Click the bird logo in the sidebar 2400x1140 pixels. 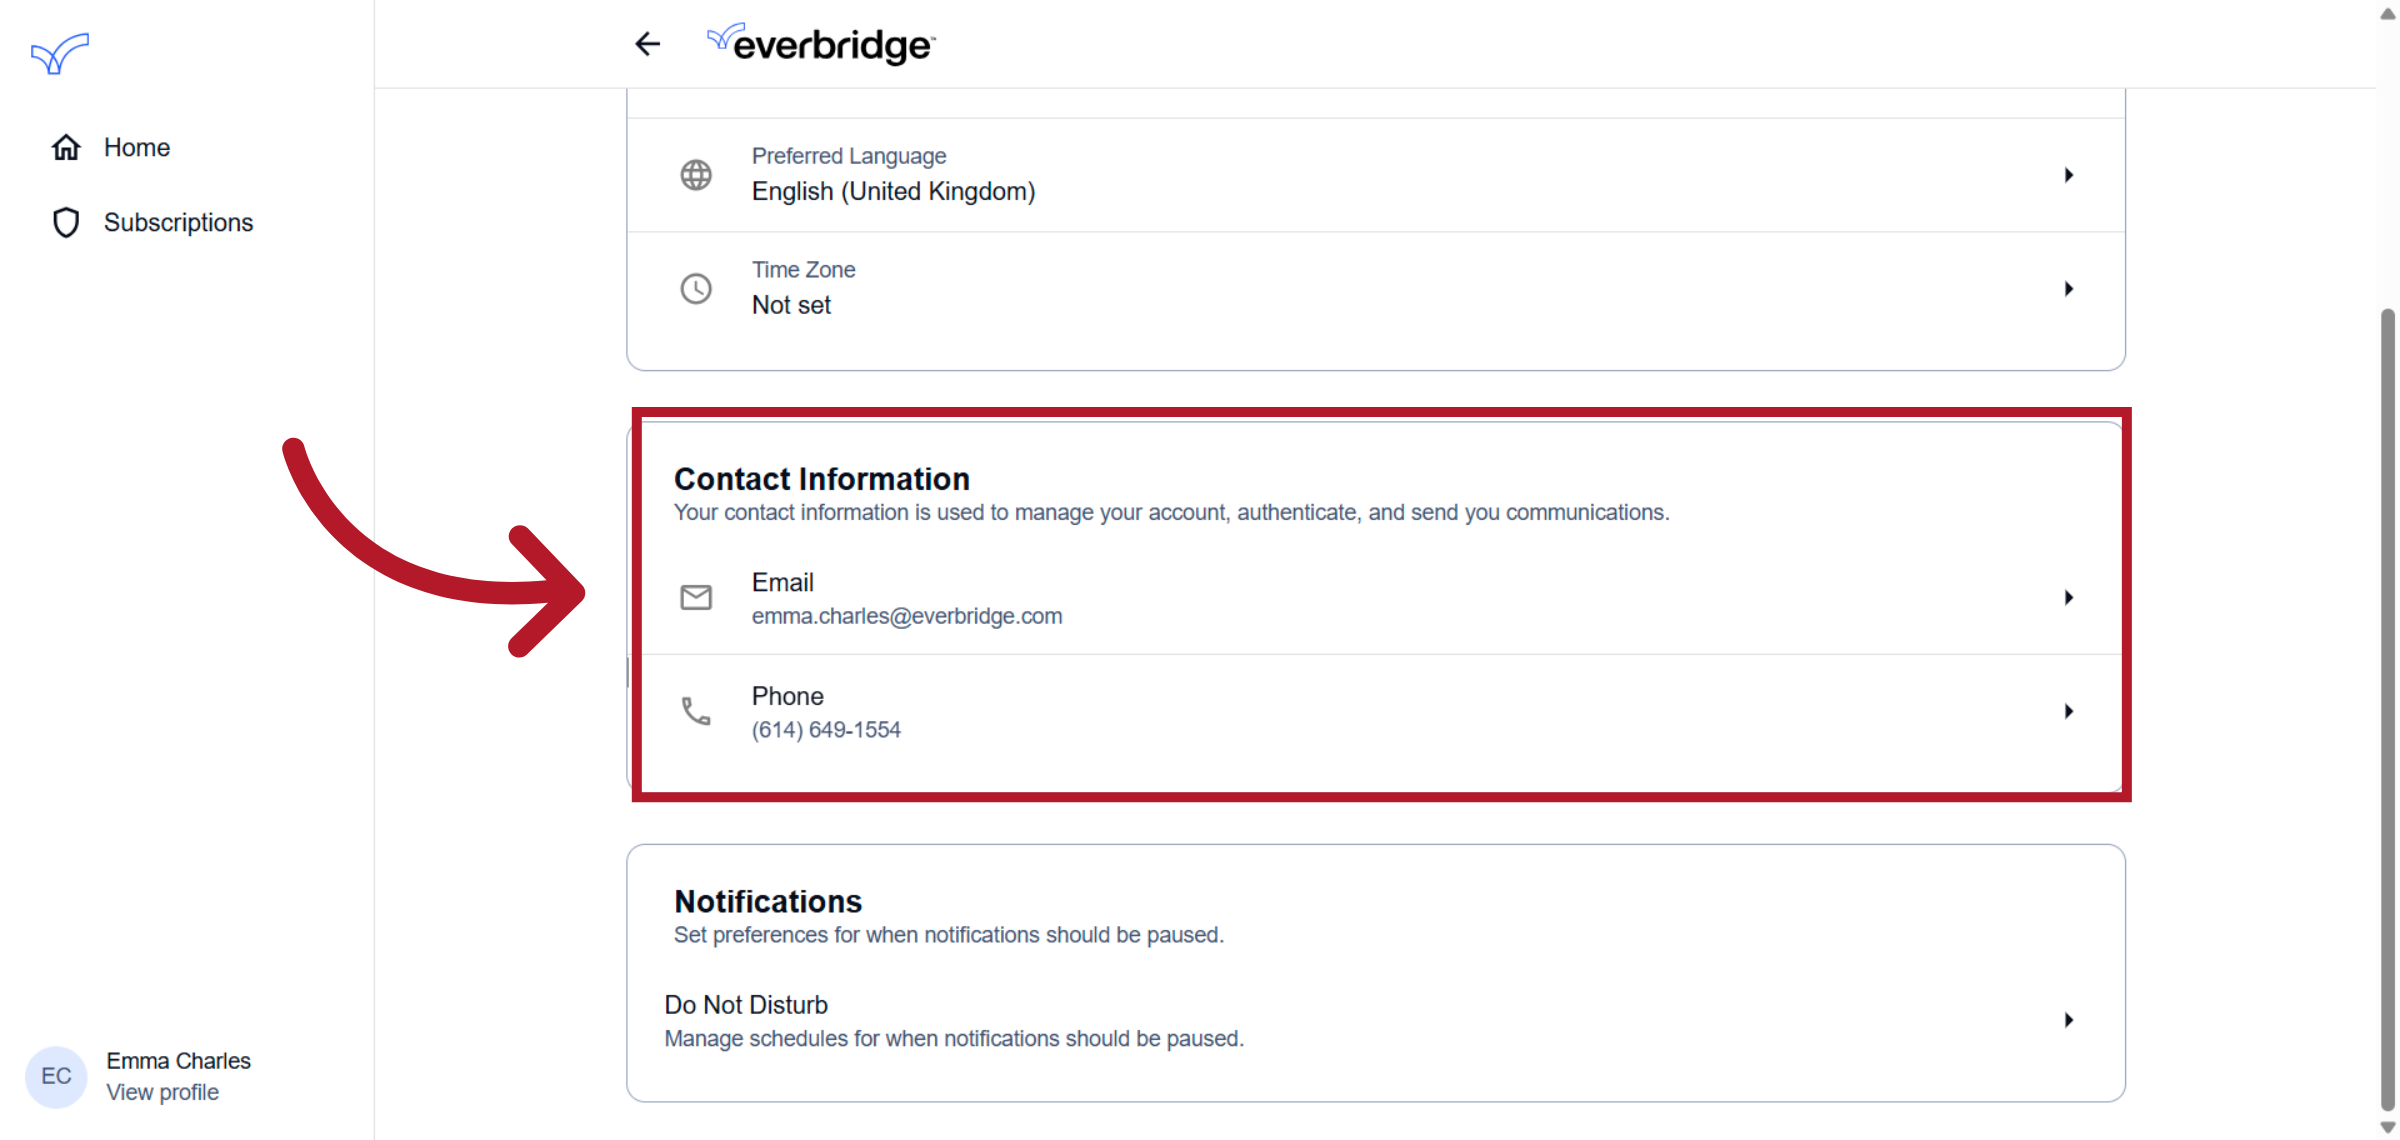point(60,54)
